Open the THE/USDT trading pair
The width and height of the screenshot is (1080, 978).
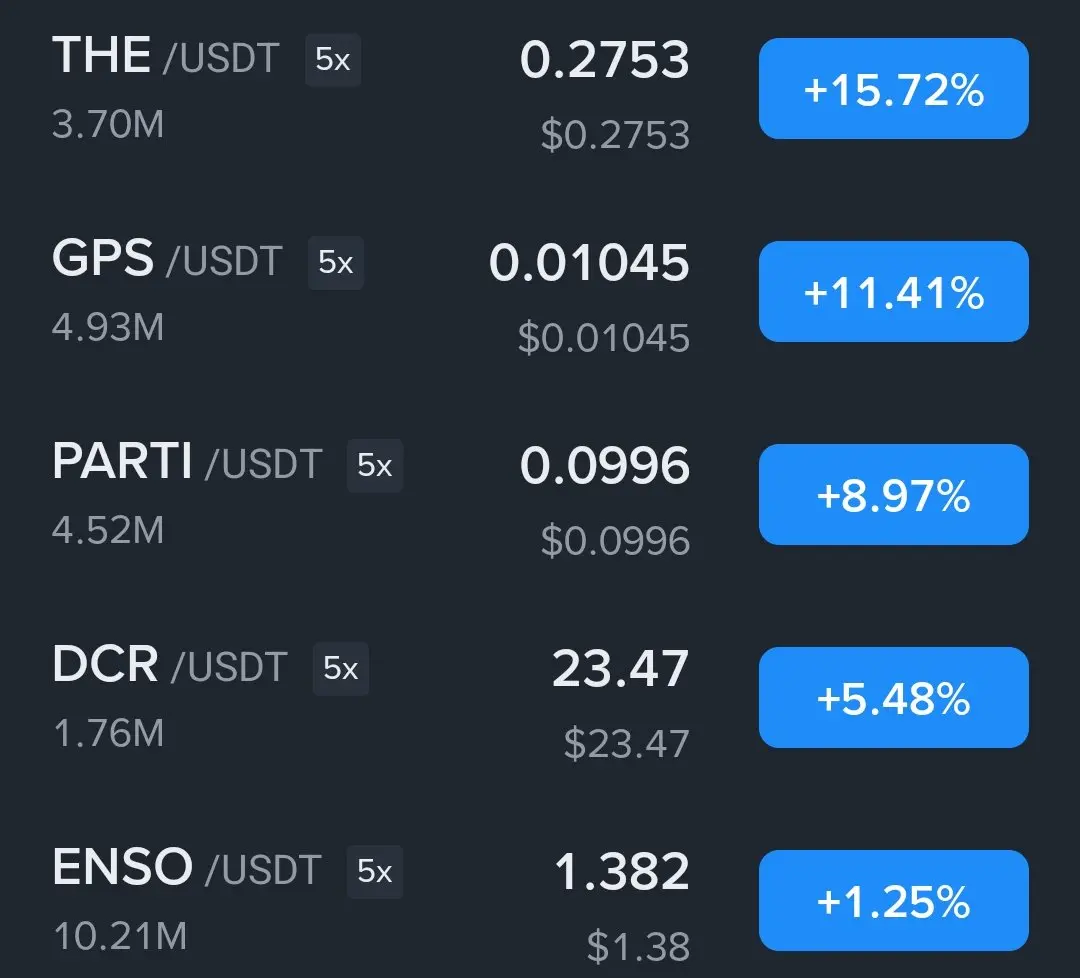click(166, 56)
